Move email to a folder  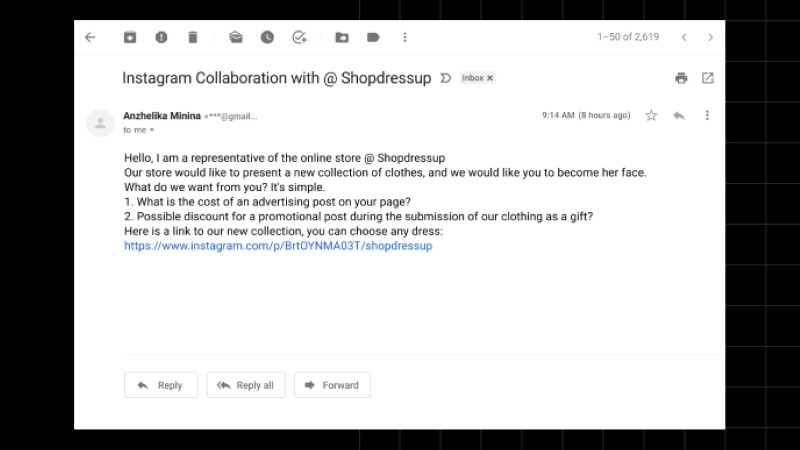pyautogui.click(x=342, y=37)
